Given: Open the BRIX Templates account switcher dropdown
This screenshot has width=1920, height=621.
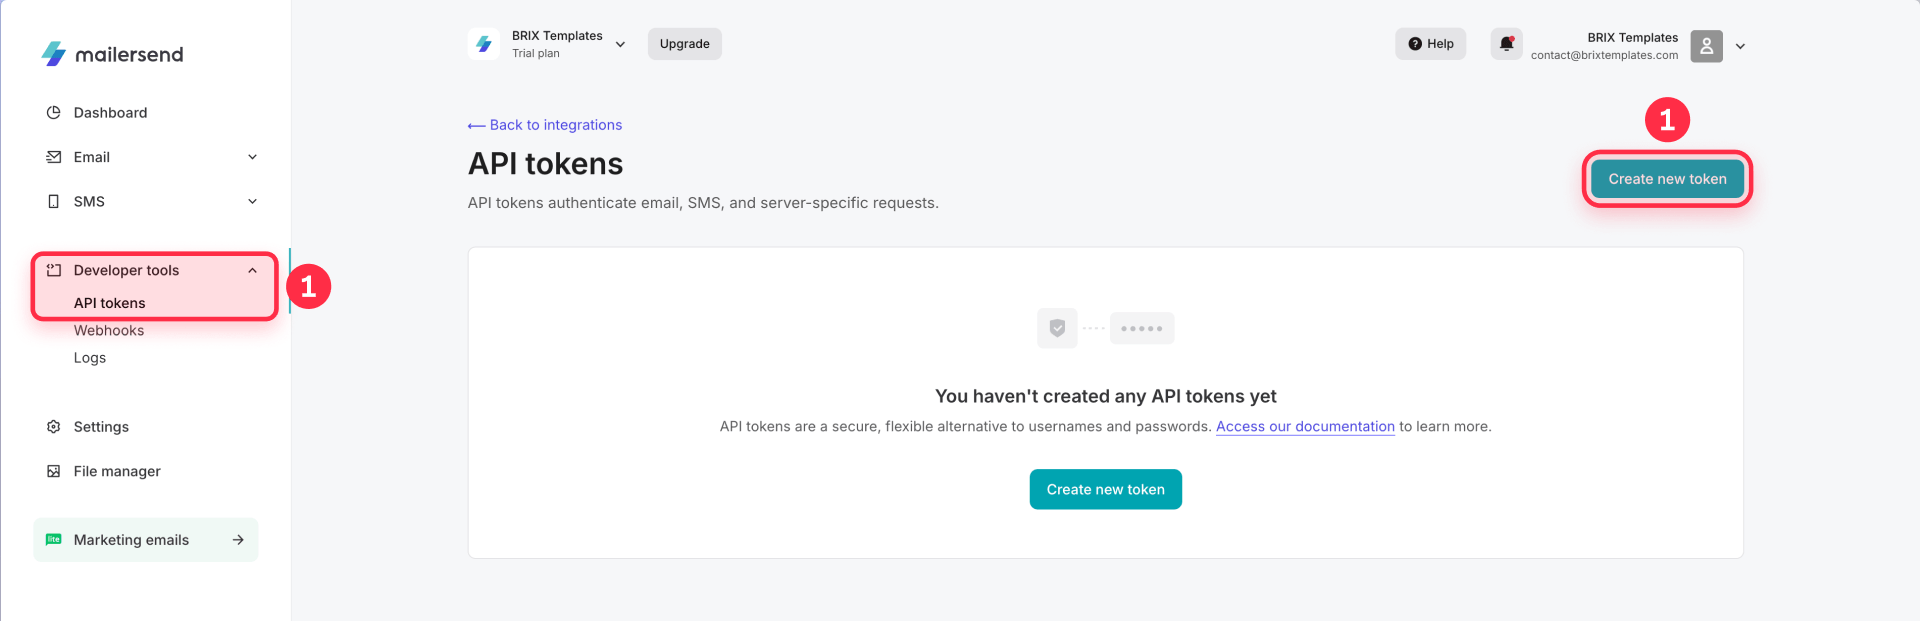Looking at the screenshot, I should click(620, 44).
